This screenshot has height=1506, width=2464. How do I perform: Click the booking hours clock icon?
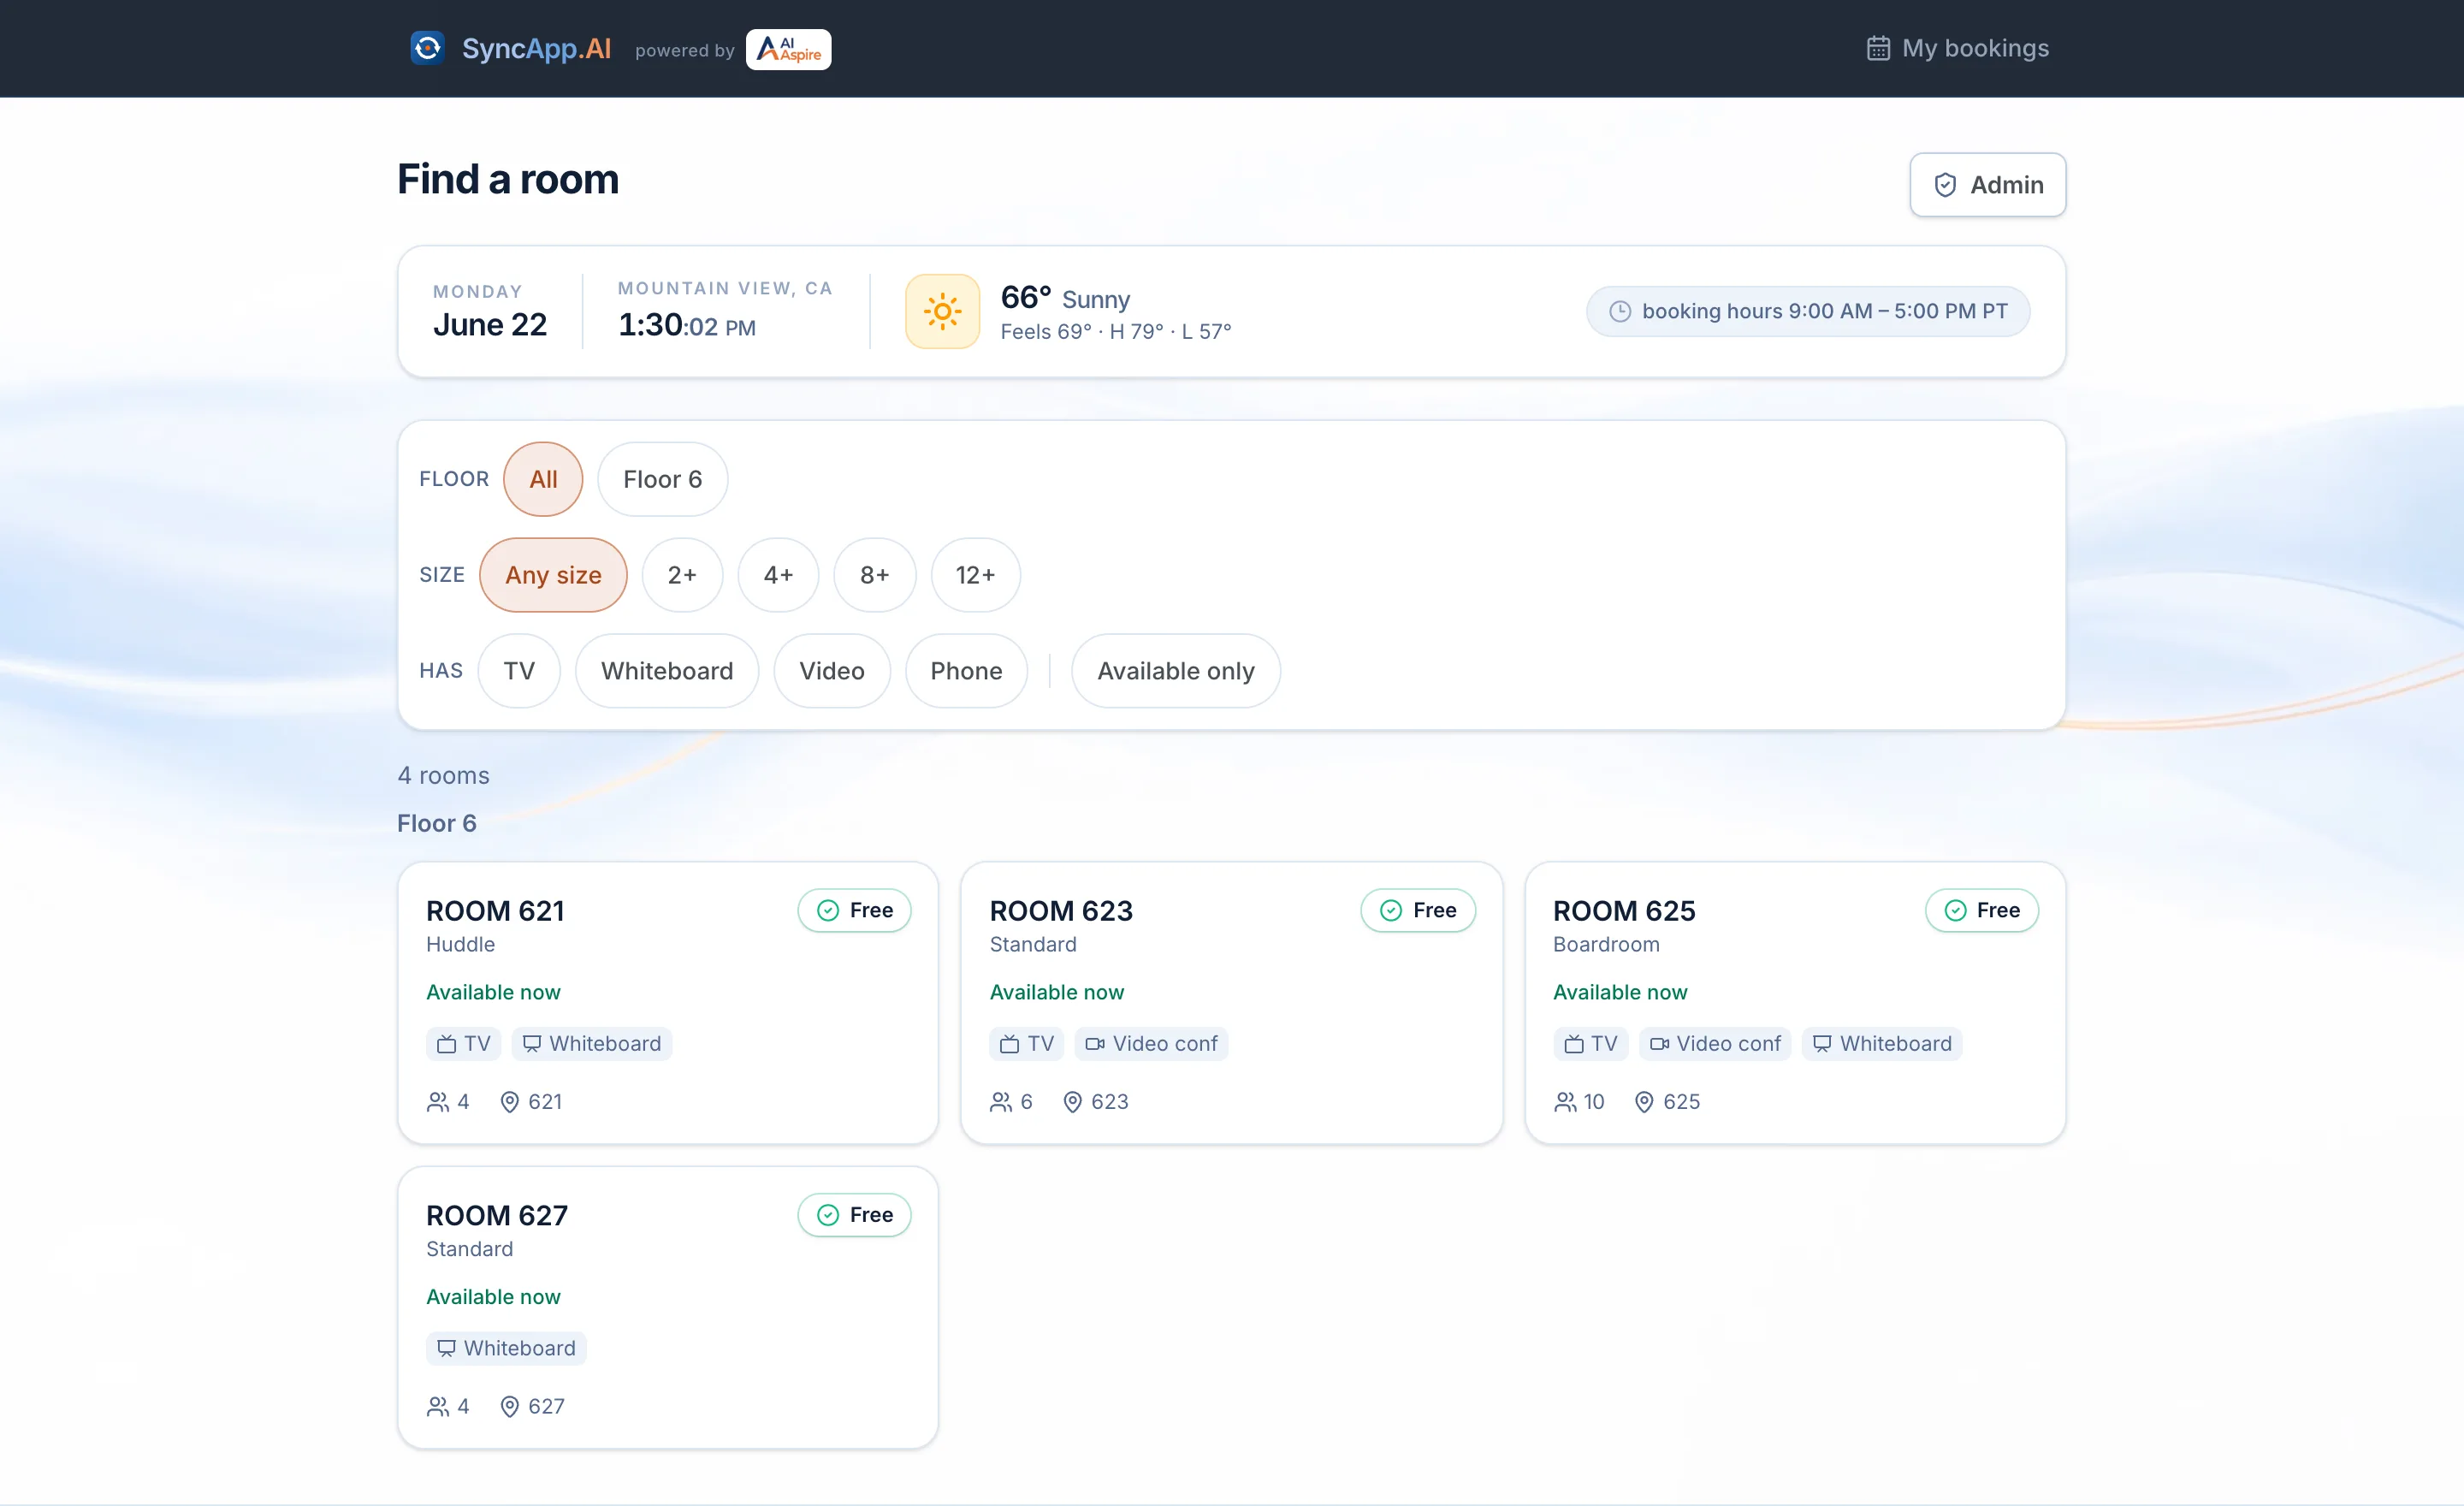tap(1620, 311)
